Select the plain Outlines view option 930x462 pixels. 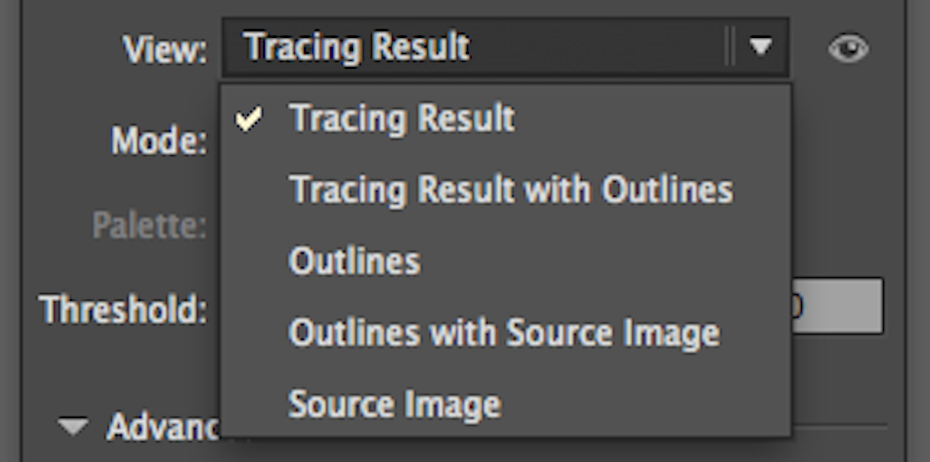click(354, 261)
